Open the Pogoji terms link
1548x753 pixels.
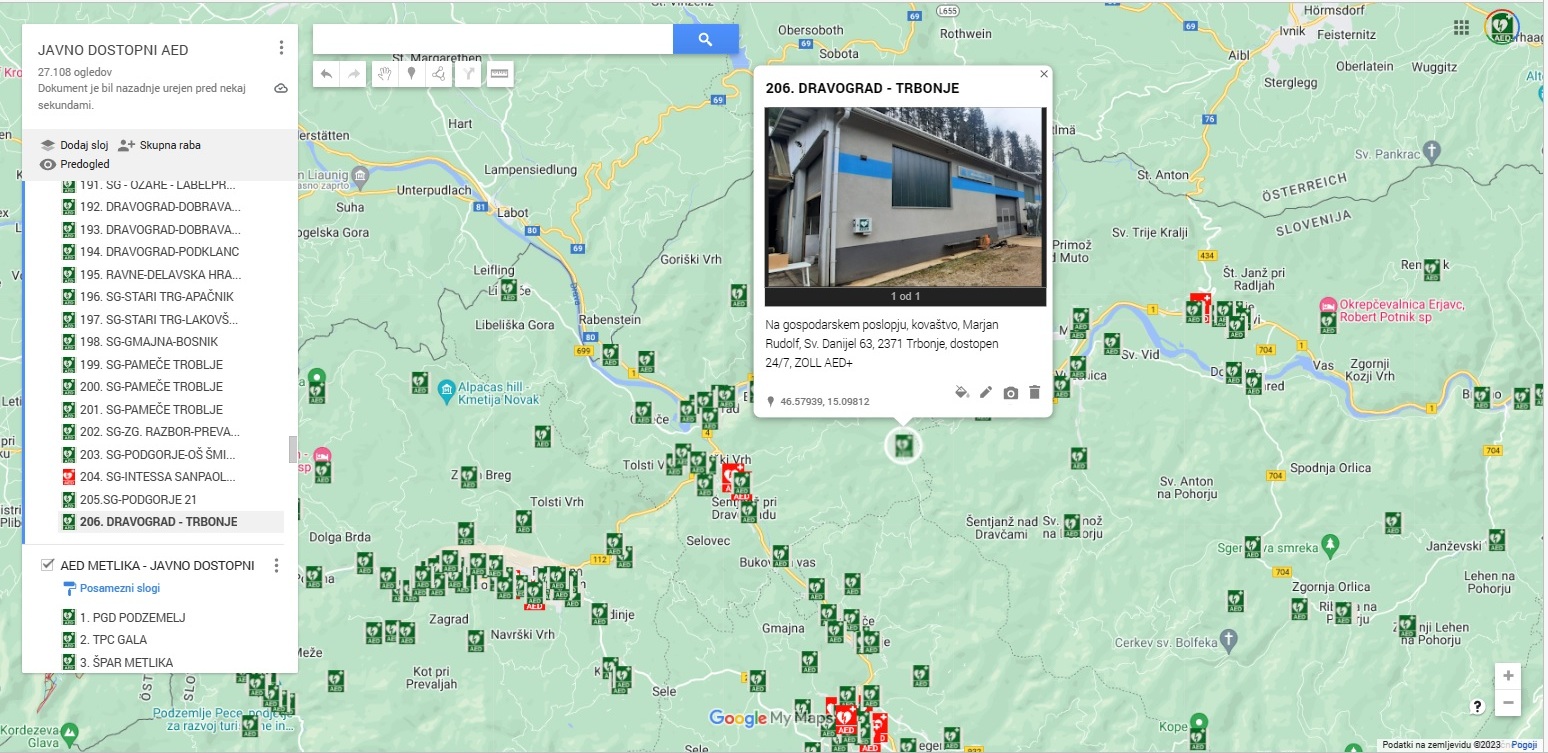[x=1524, y=745]
